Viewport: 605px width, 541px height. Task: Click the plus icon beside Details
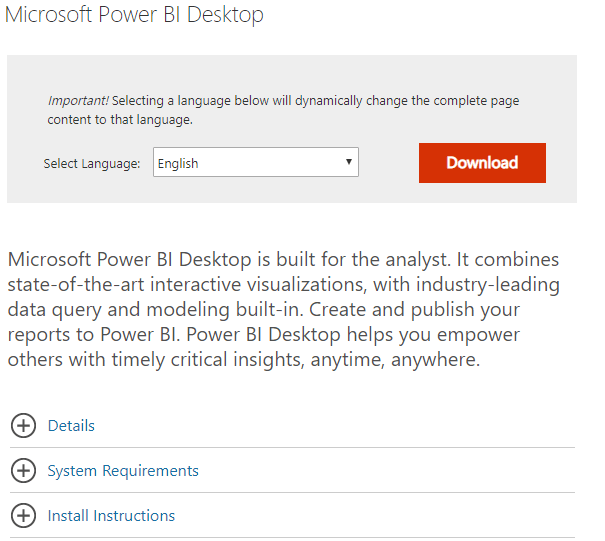pyautogui.click(x=23, y=426)
